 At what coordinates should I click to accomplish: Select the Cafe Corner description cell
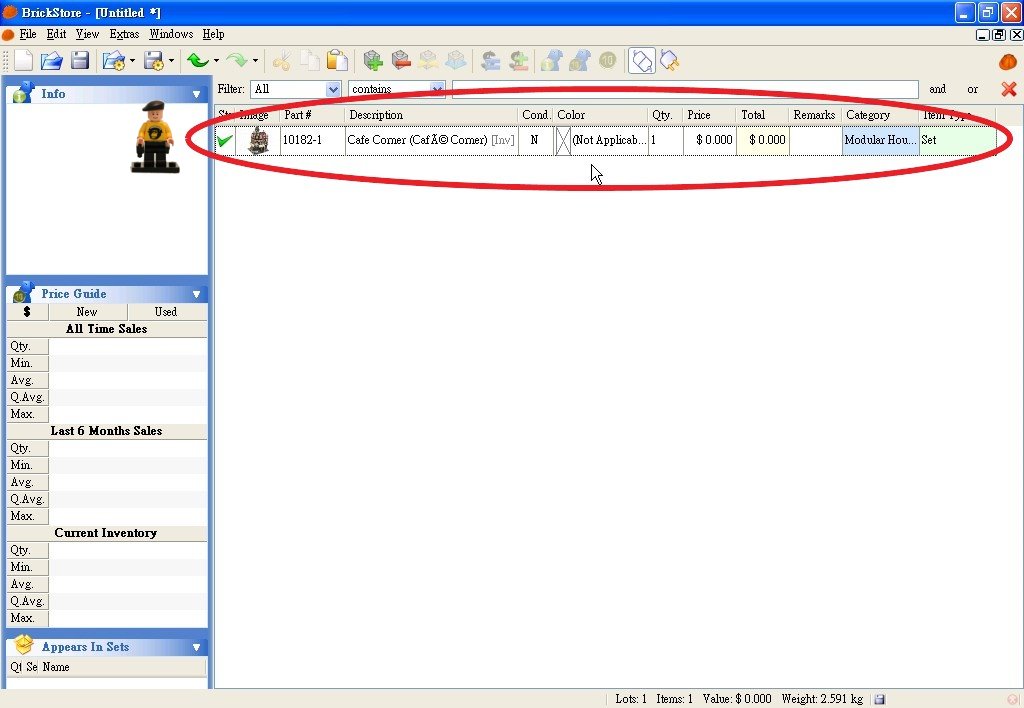(x=431, y=140)
